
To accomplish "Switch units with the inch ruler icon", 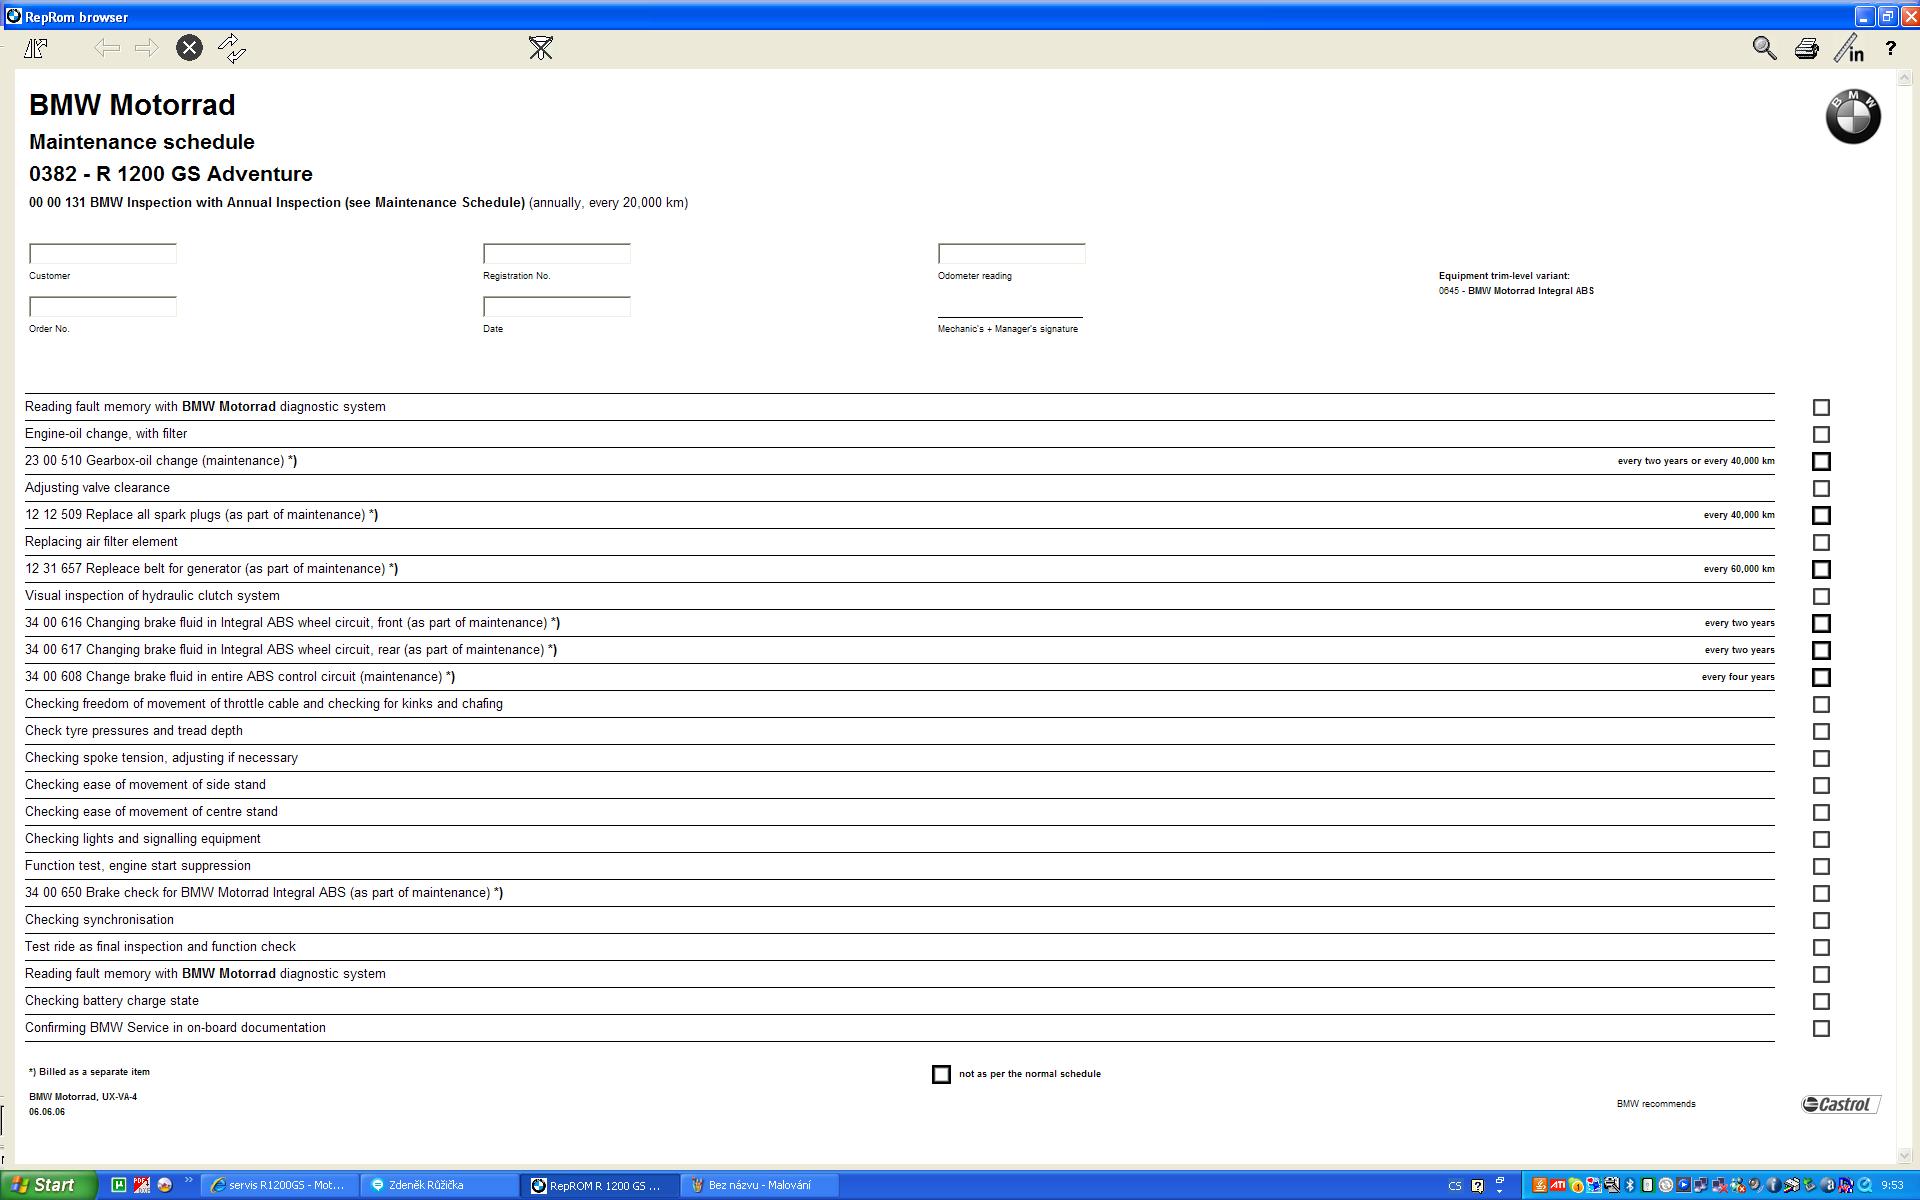I will [x=1849, y=48].
